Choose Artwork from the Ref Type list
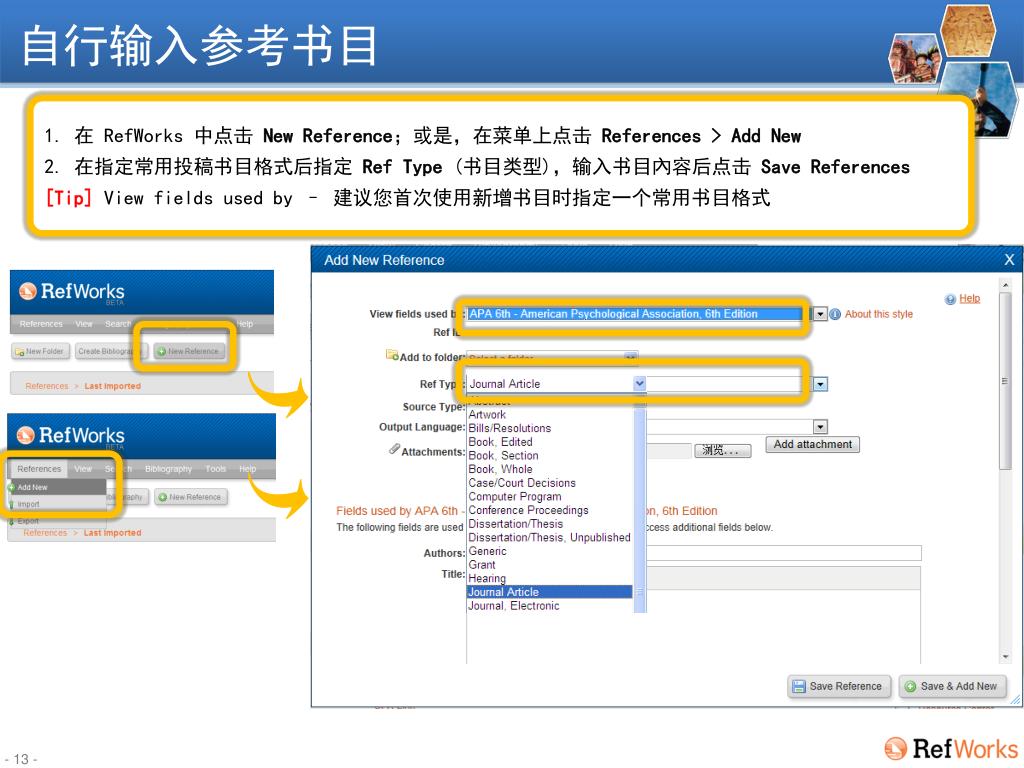 [487, 415]
